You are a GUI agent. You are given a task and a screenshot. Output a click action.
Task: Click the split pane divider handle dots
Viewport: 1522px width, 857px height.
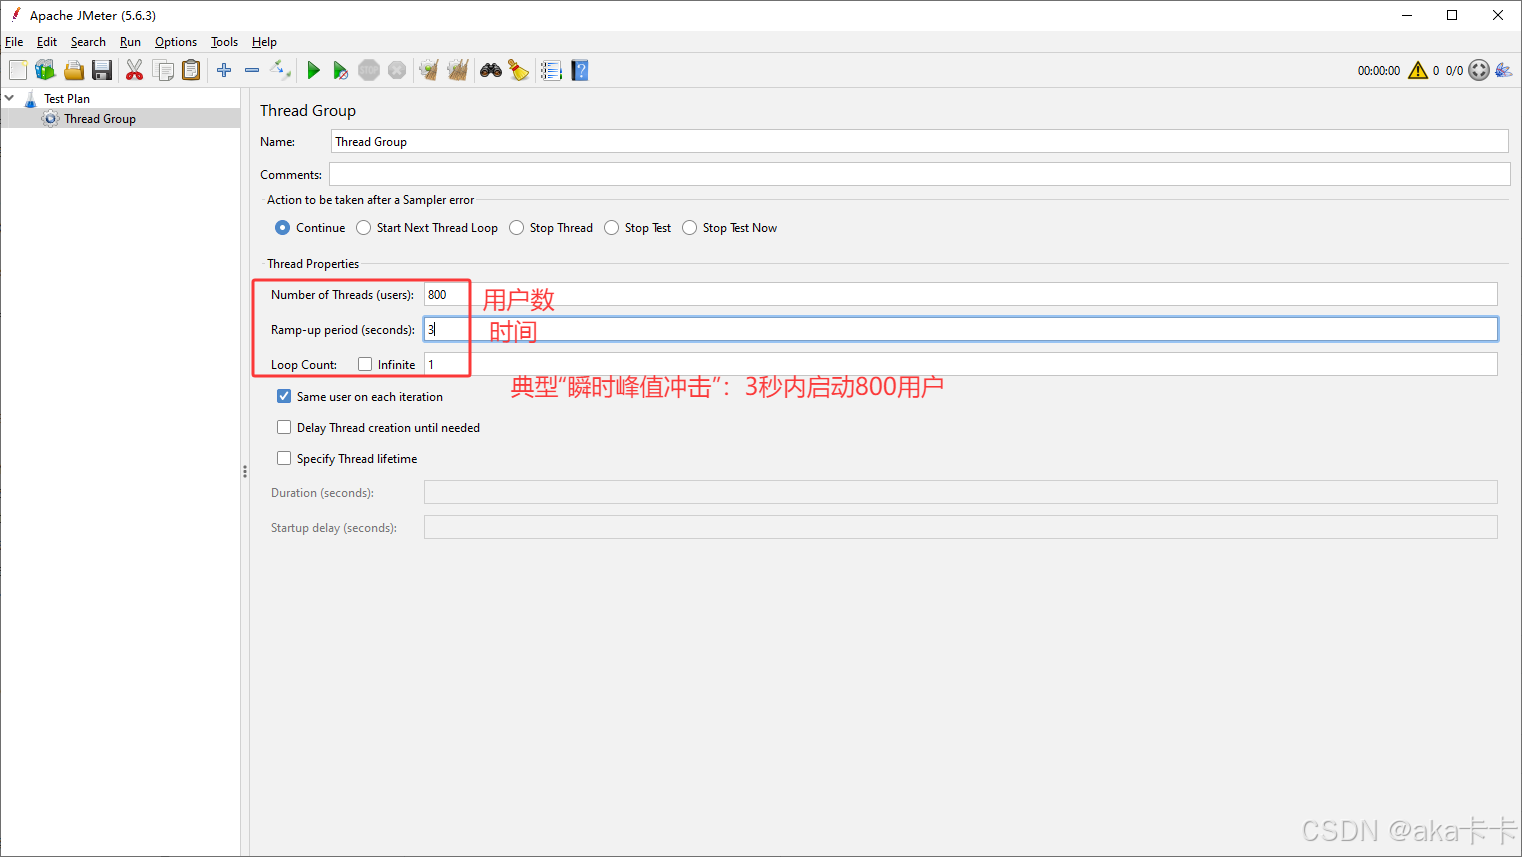244,471
